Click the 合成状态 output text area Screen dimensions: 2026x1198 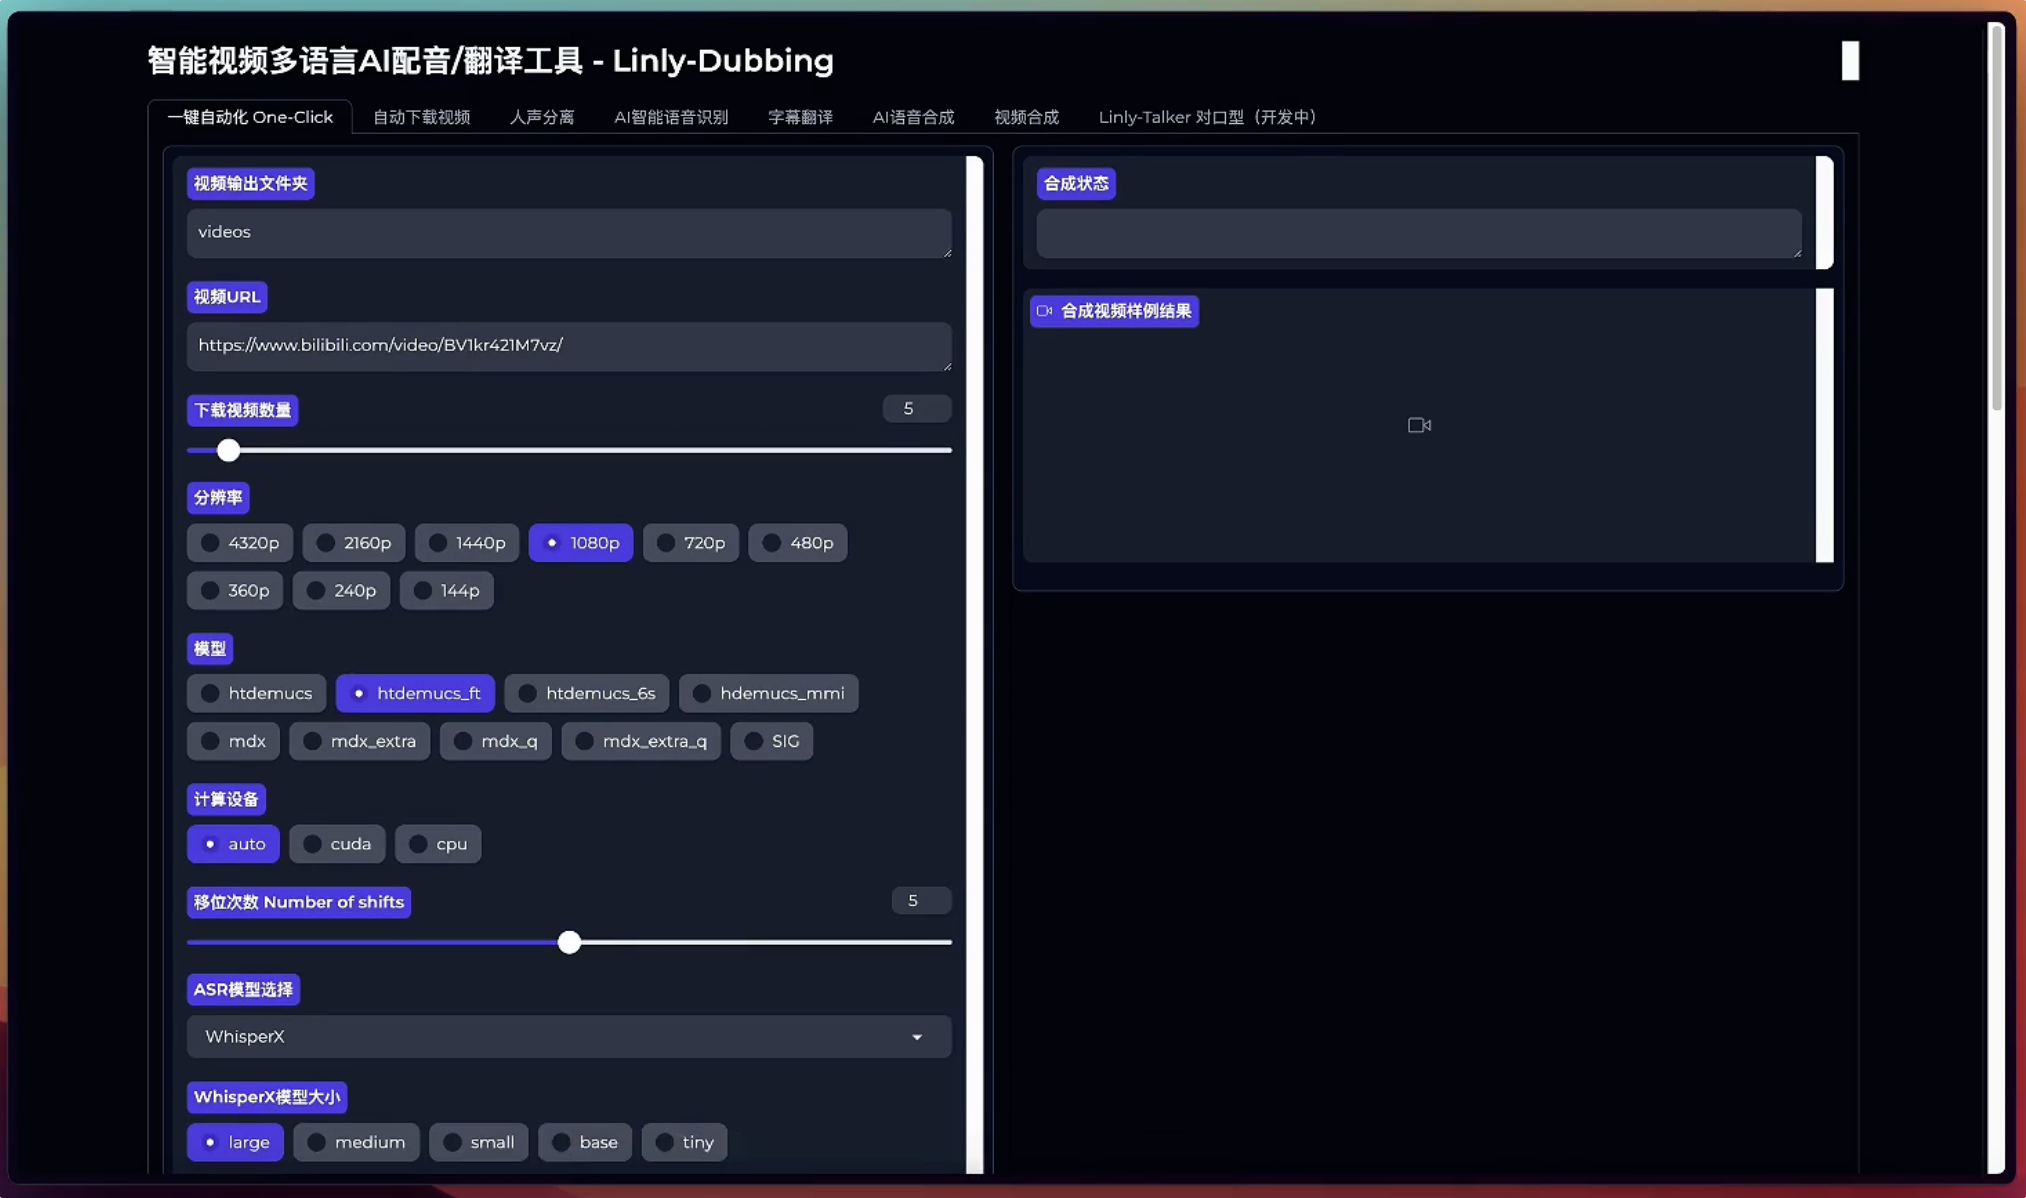click(1419, 233)
